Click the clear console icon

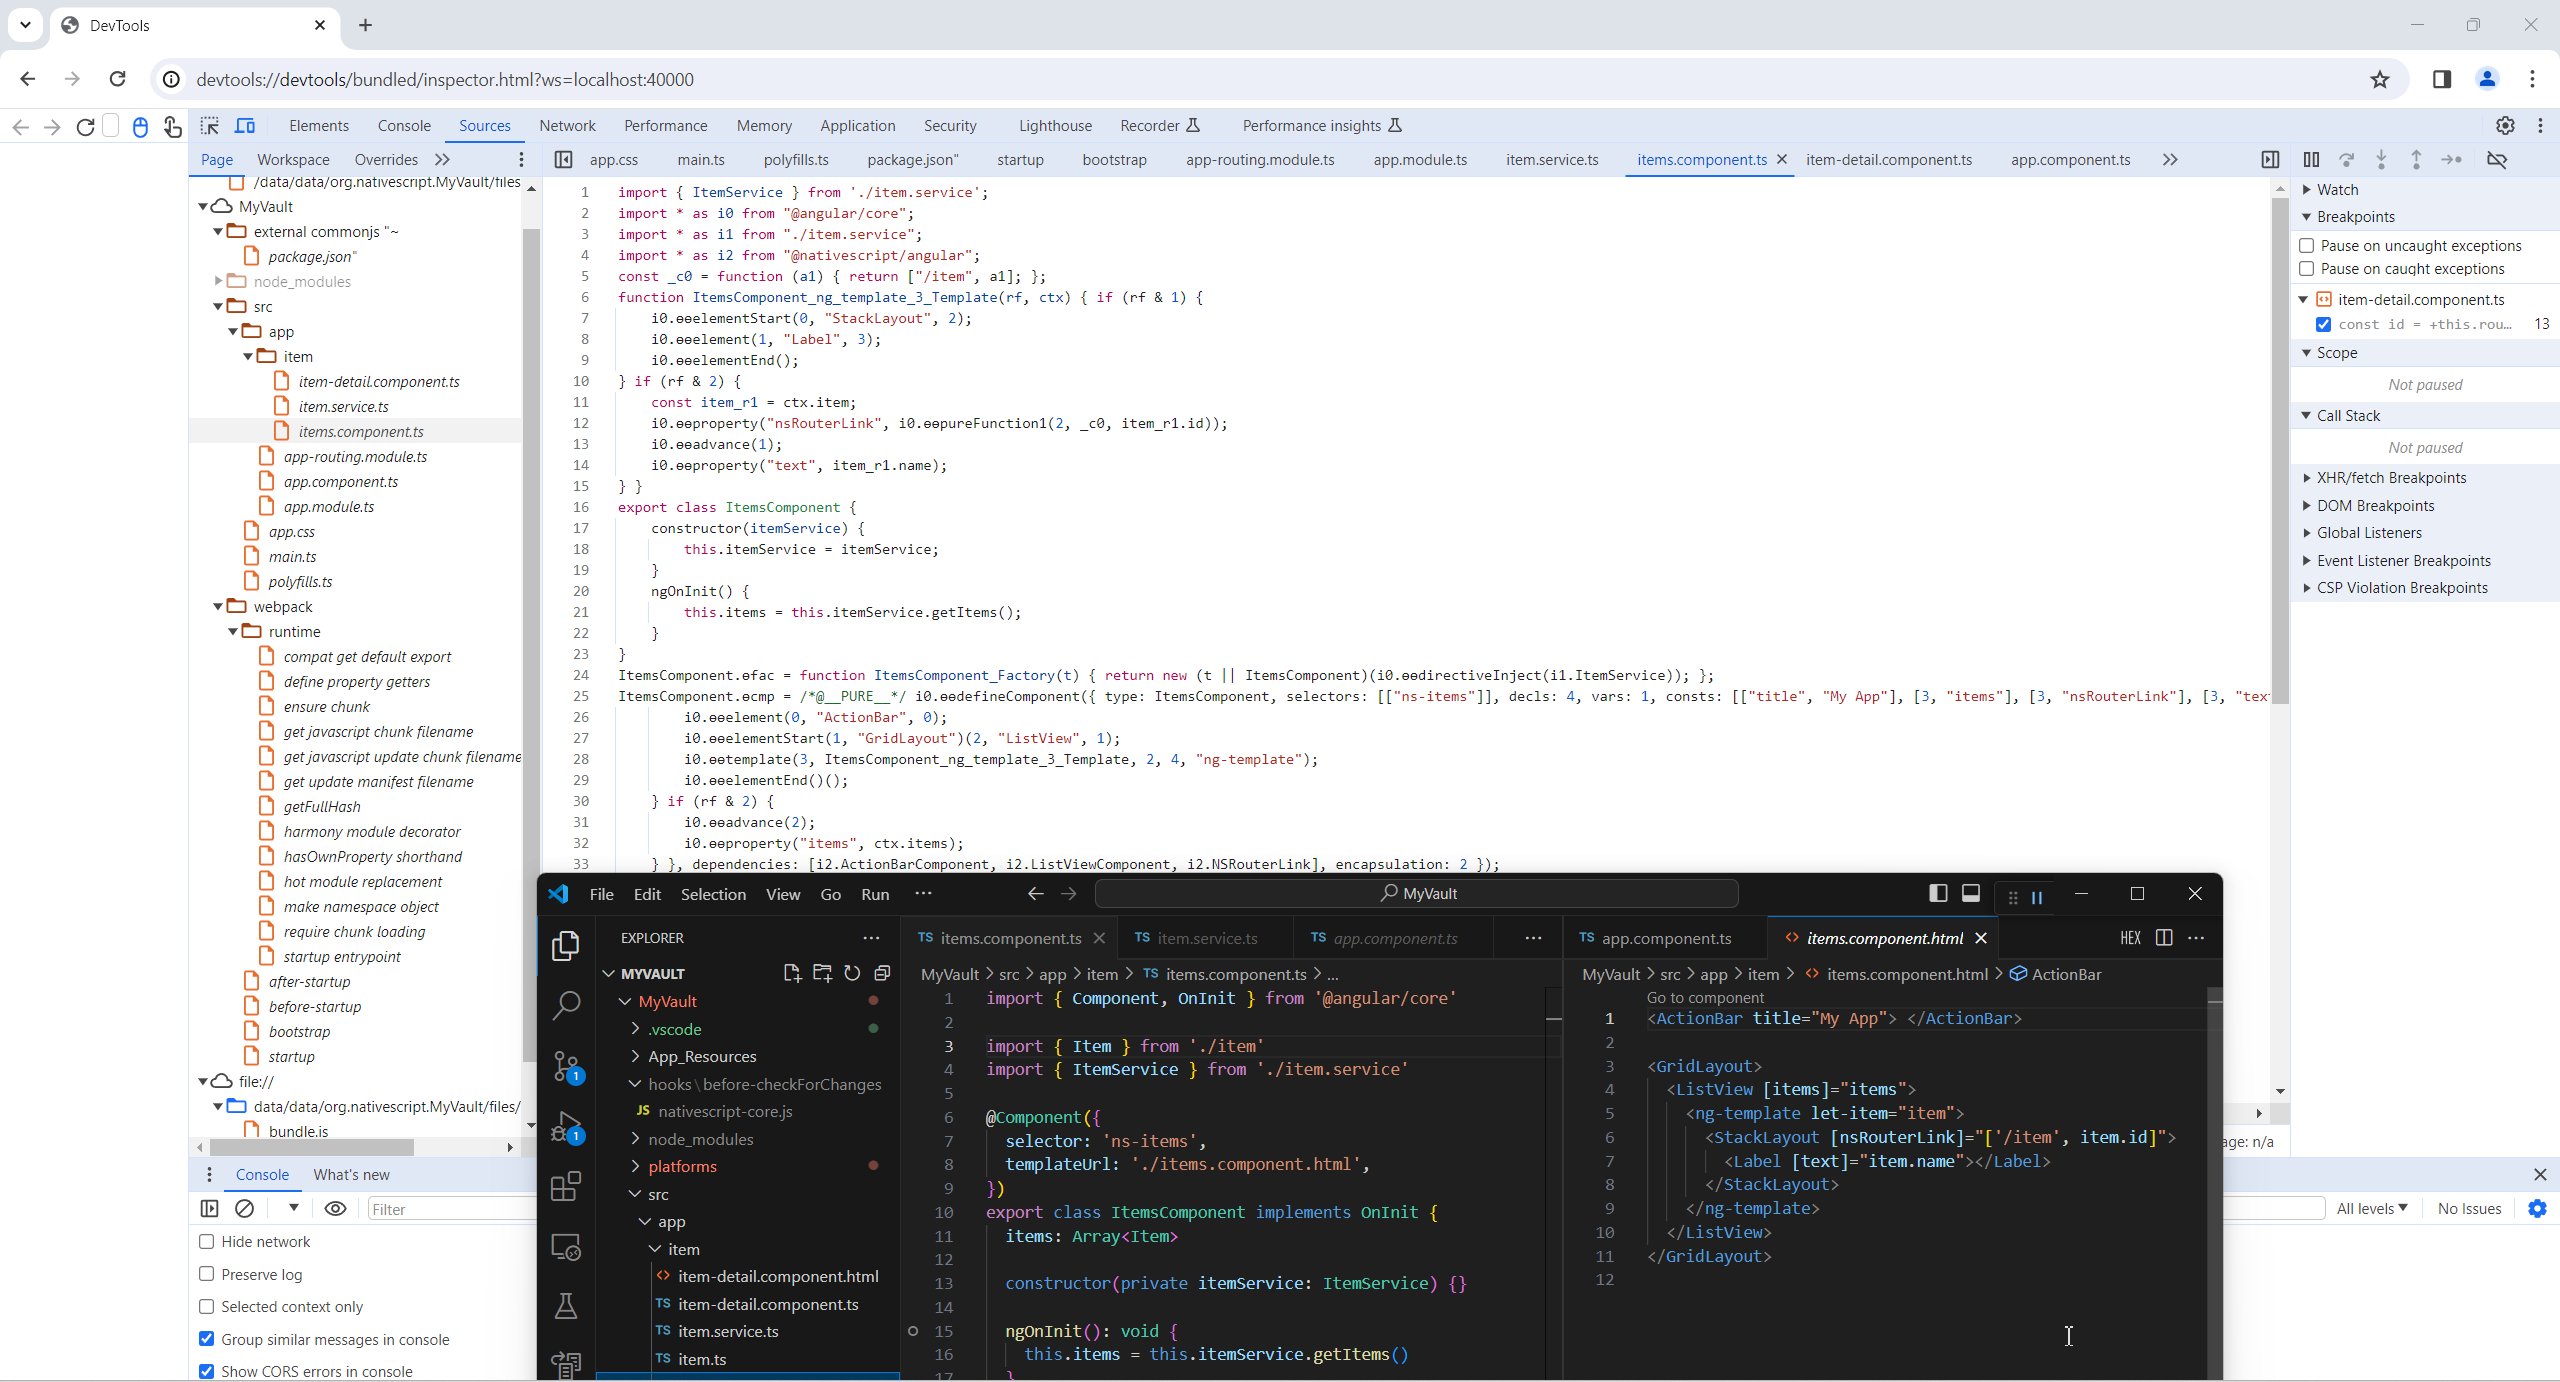click(244, 1208)
